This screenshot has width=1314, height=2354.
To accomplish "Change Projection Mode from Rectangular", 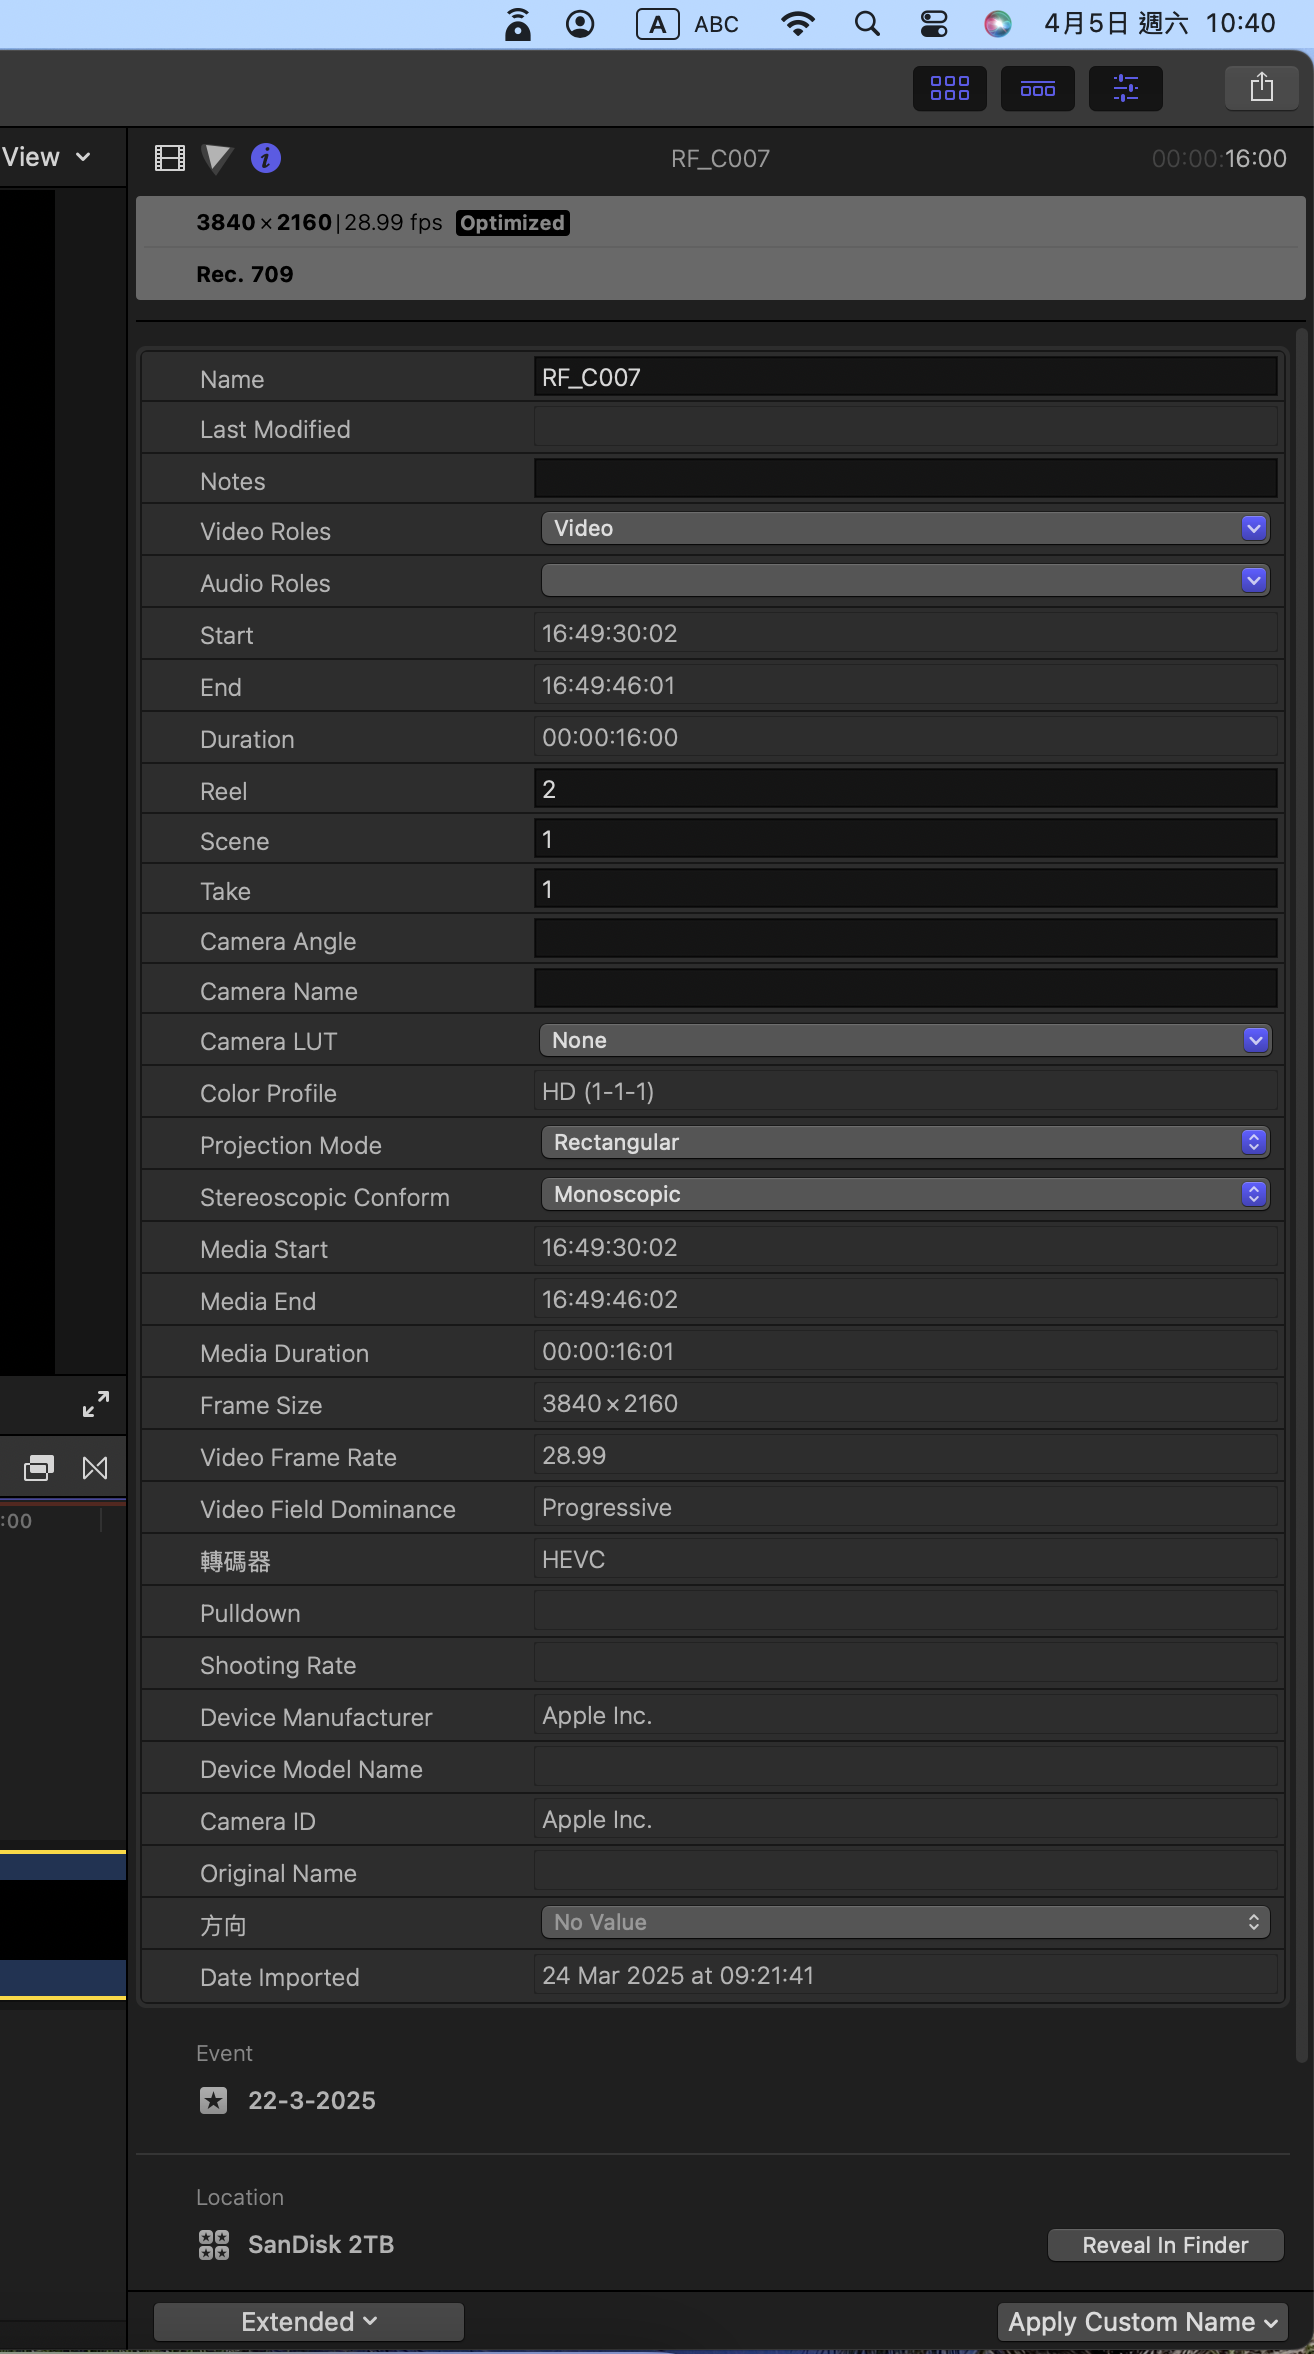I will (905, 1142).
